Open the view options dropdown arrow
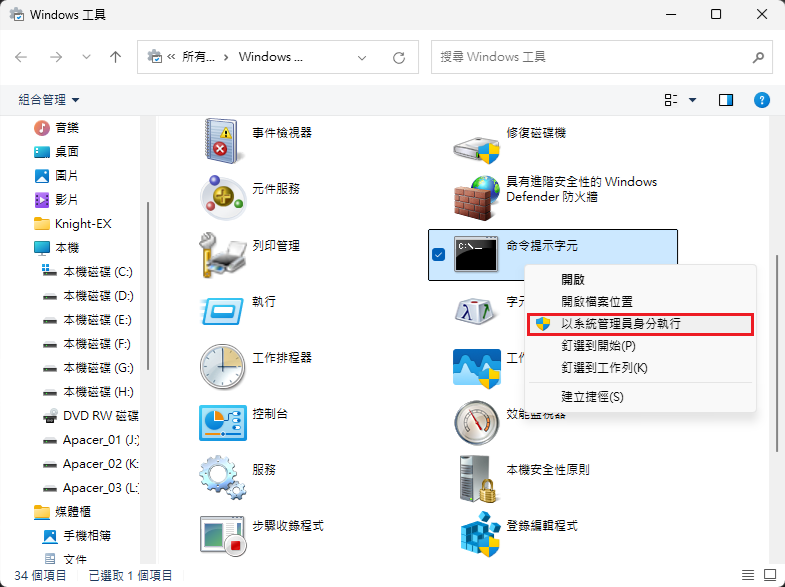785x587 pixels. pyautogui.click(x=692, y=100)
